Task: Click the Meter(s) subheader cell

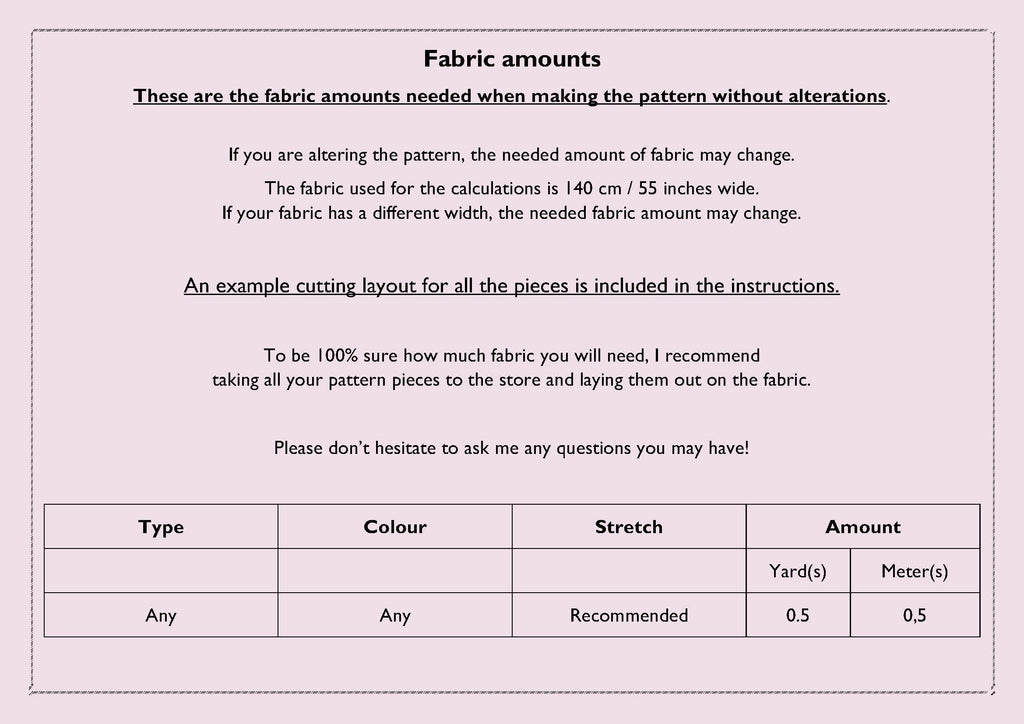Action: (x=915, y=571)
